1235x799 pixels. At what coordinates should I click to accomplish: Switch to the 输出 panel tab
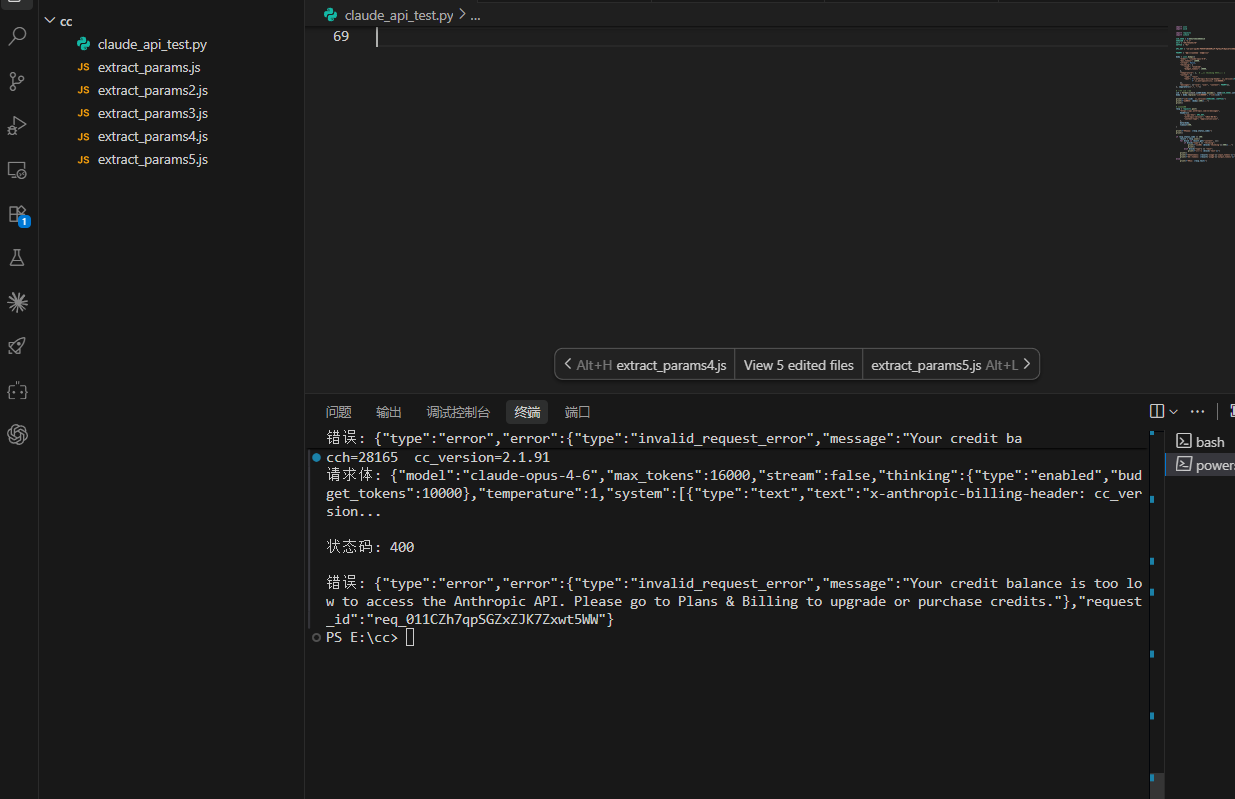coord(389,412)
